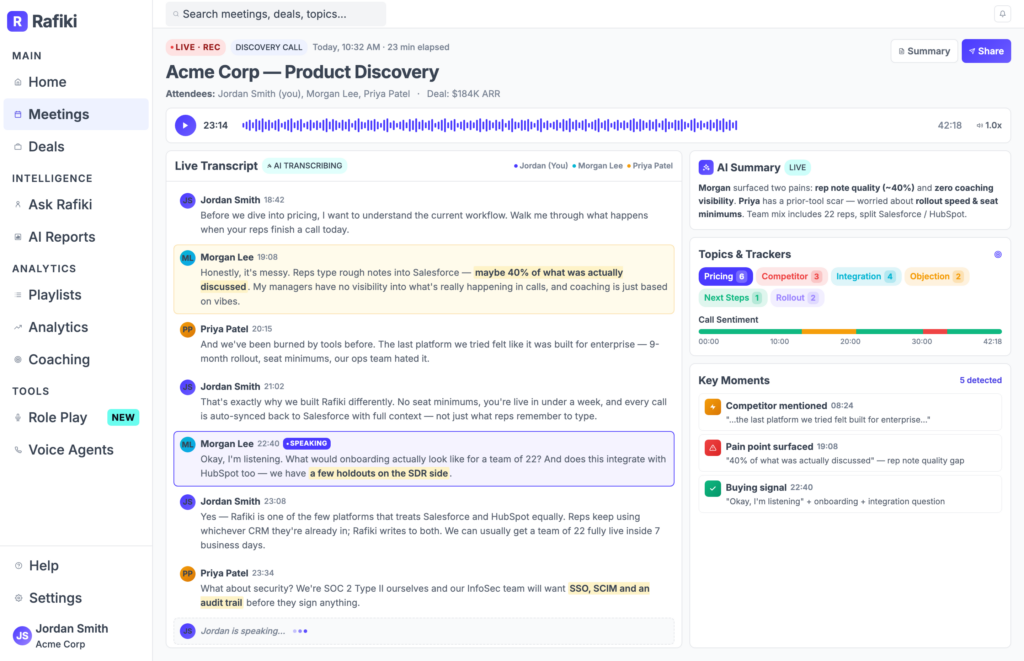Toggle Morgan Lee speaker legend
Viewport: 1024px width, 661px height.
[x=598, y=166]
